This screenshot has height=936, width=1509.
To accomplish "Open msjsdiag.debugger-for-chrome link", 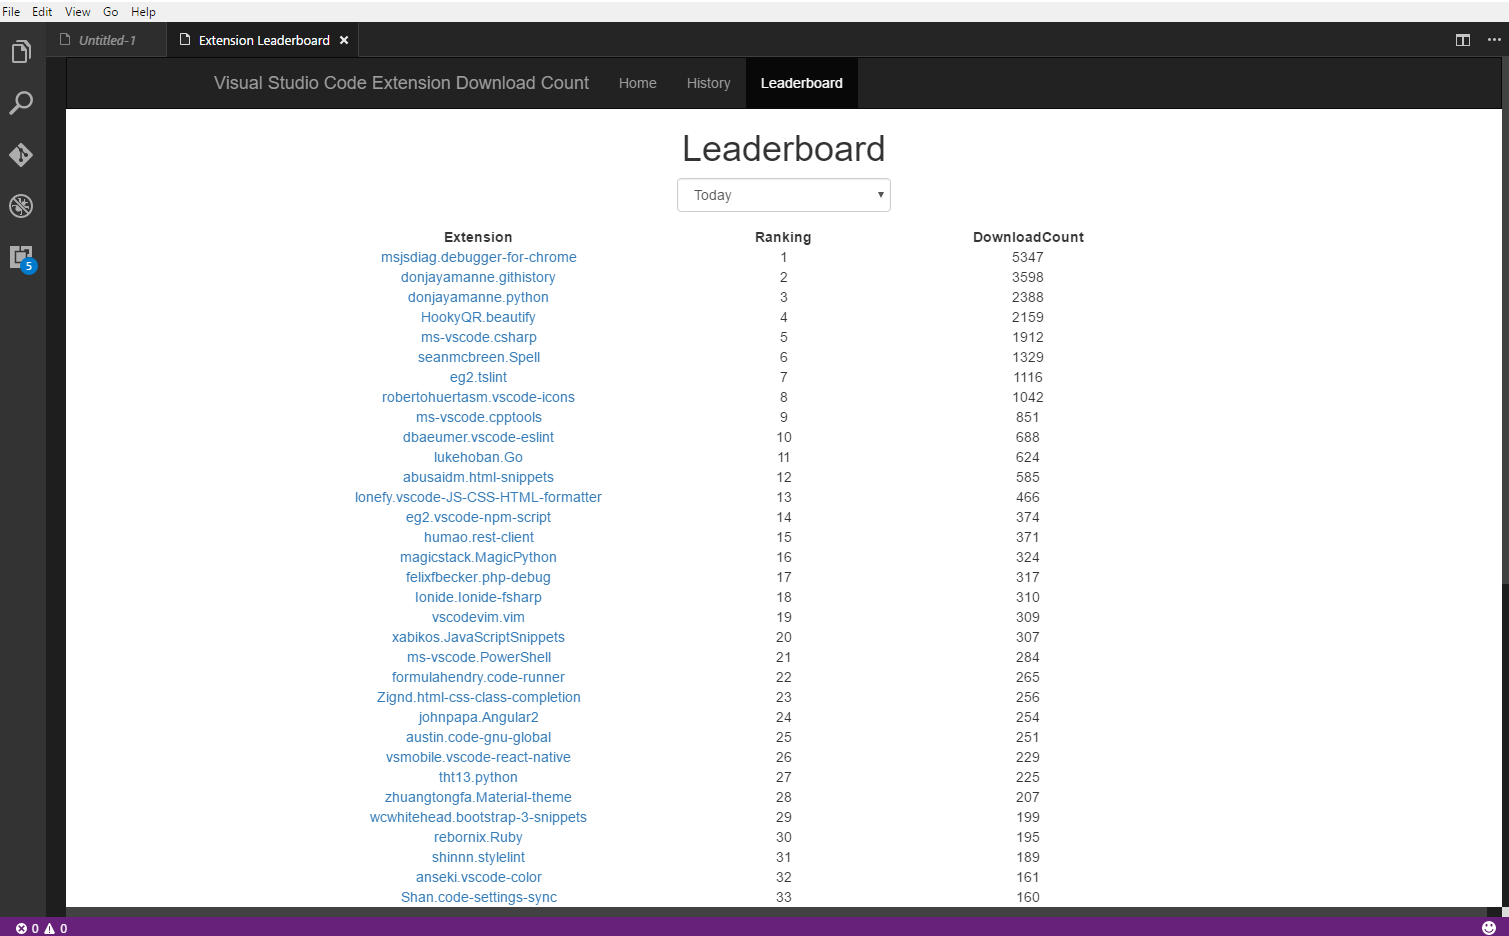I will tap(479, 257).
